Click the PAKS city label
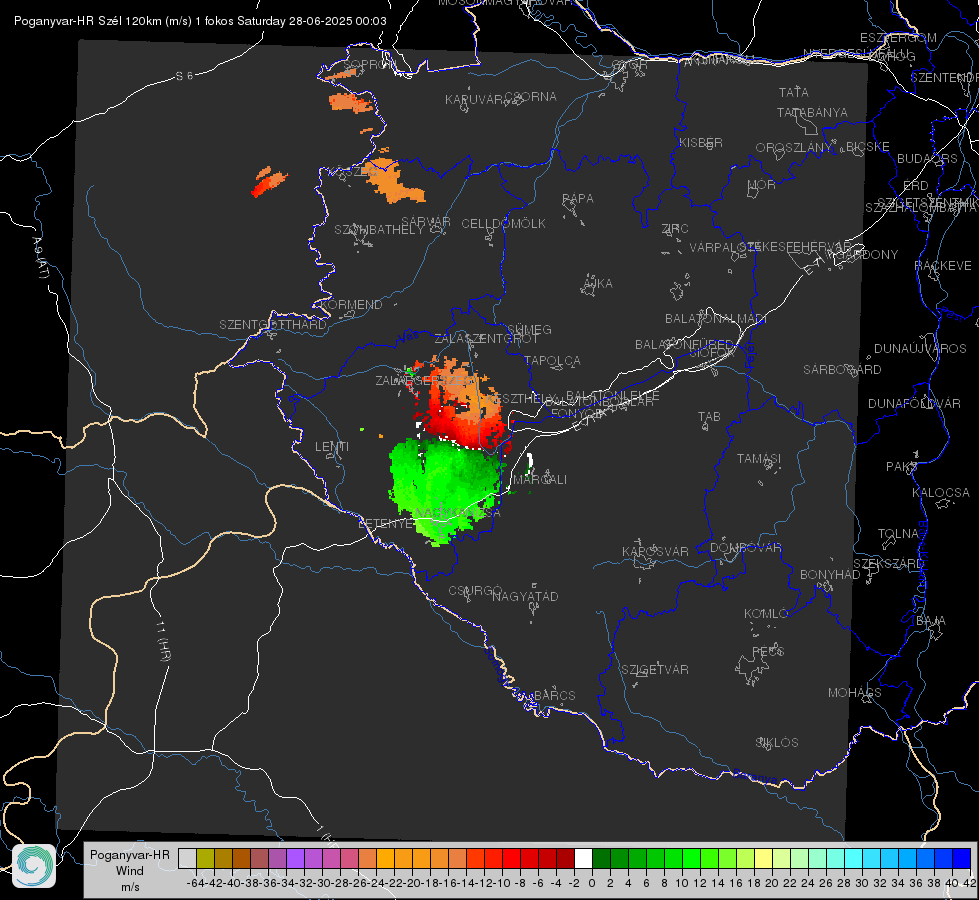Screen dimensions: 979x900 [902, 467]
